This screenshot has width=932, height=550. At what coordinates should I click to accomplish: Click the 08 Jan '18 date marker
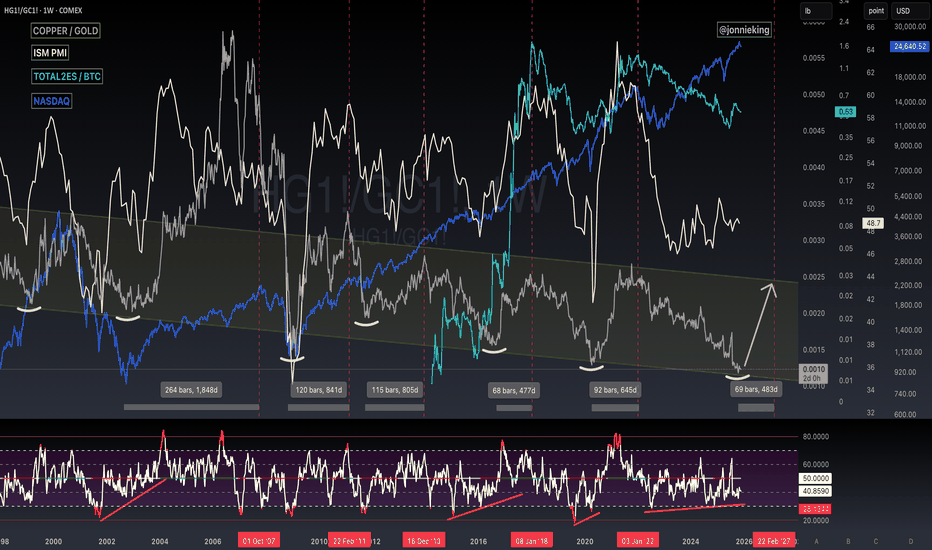(531, 540)
